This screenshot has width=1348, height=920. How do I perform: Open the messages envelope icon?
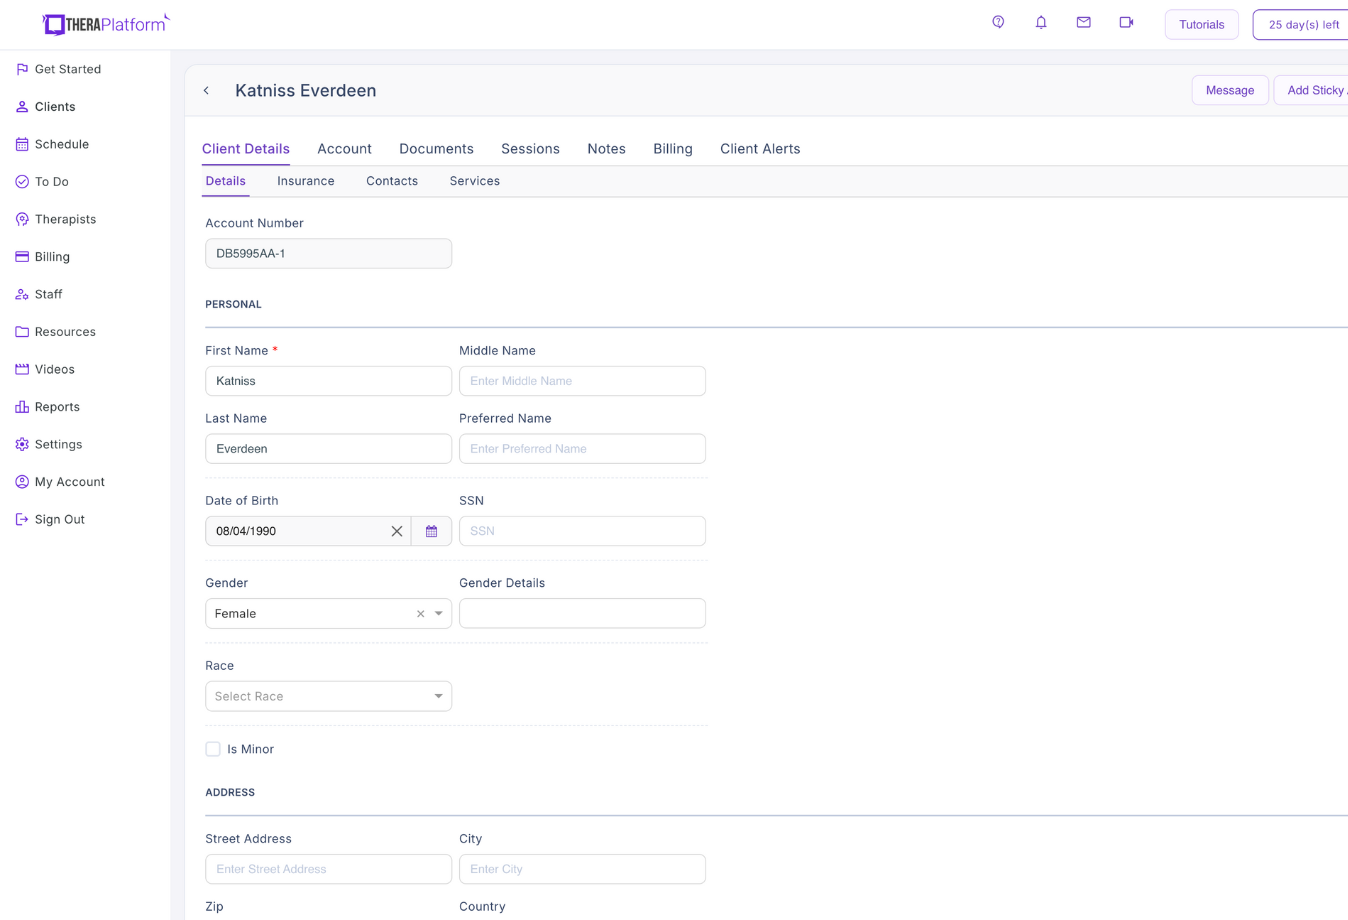1083,22
